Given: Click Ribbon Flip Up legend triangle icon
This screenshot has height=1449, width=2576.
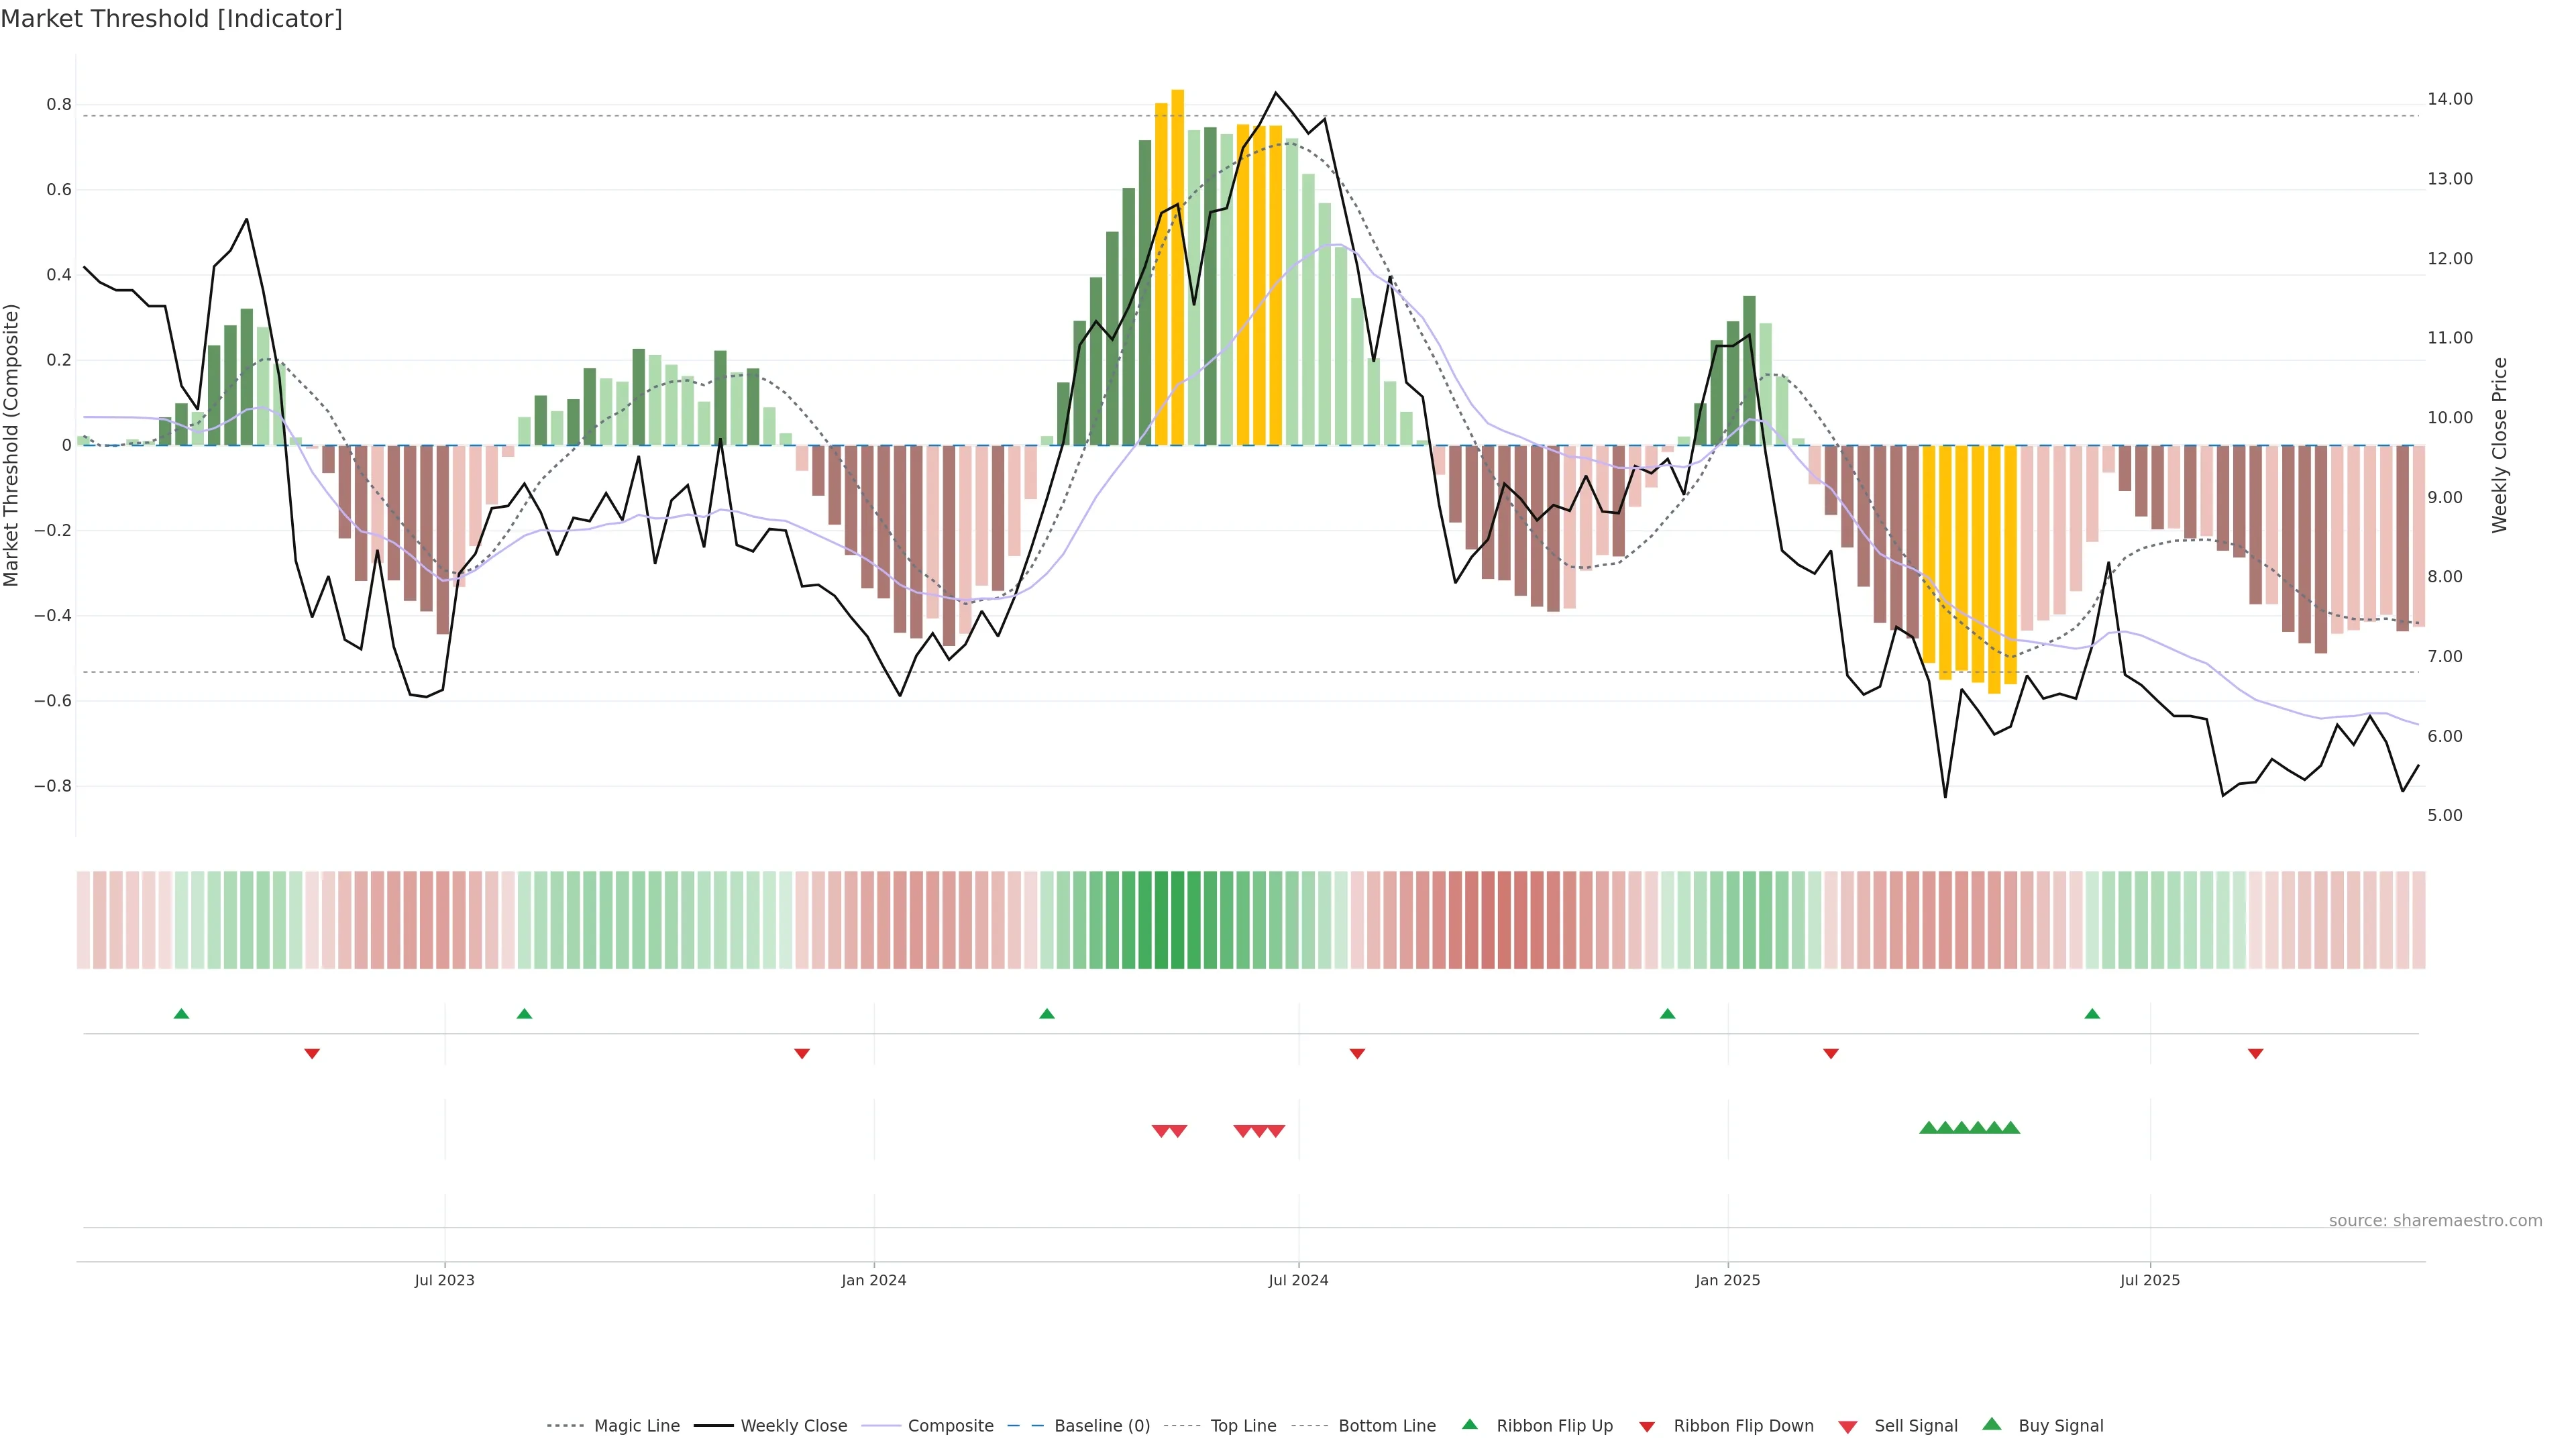Looking at the screenshot, I should [1469, 1424].
